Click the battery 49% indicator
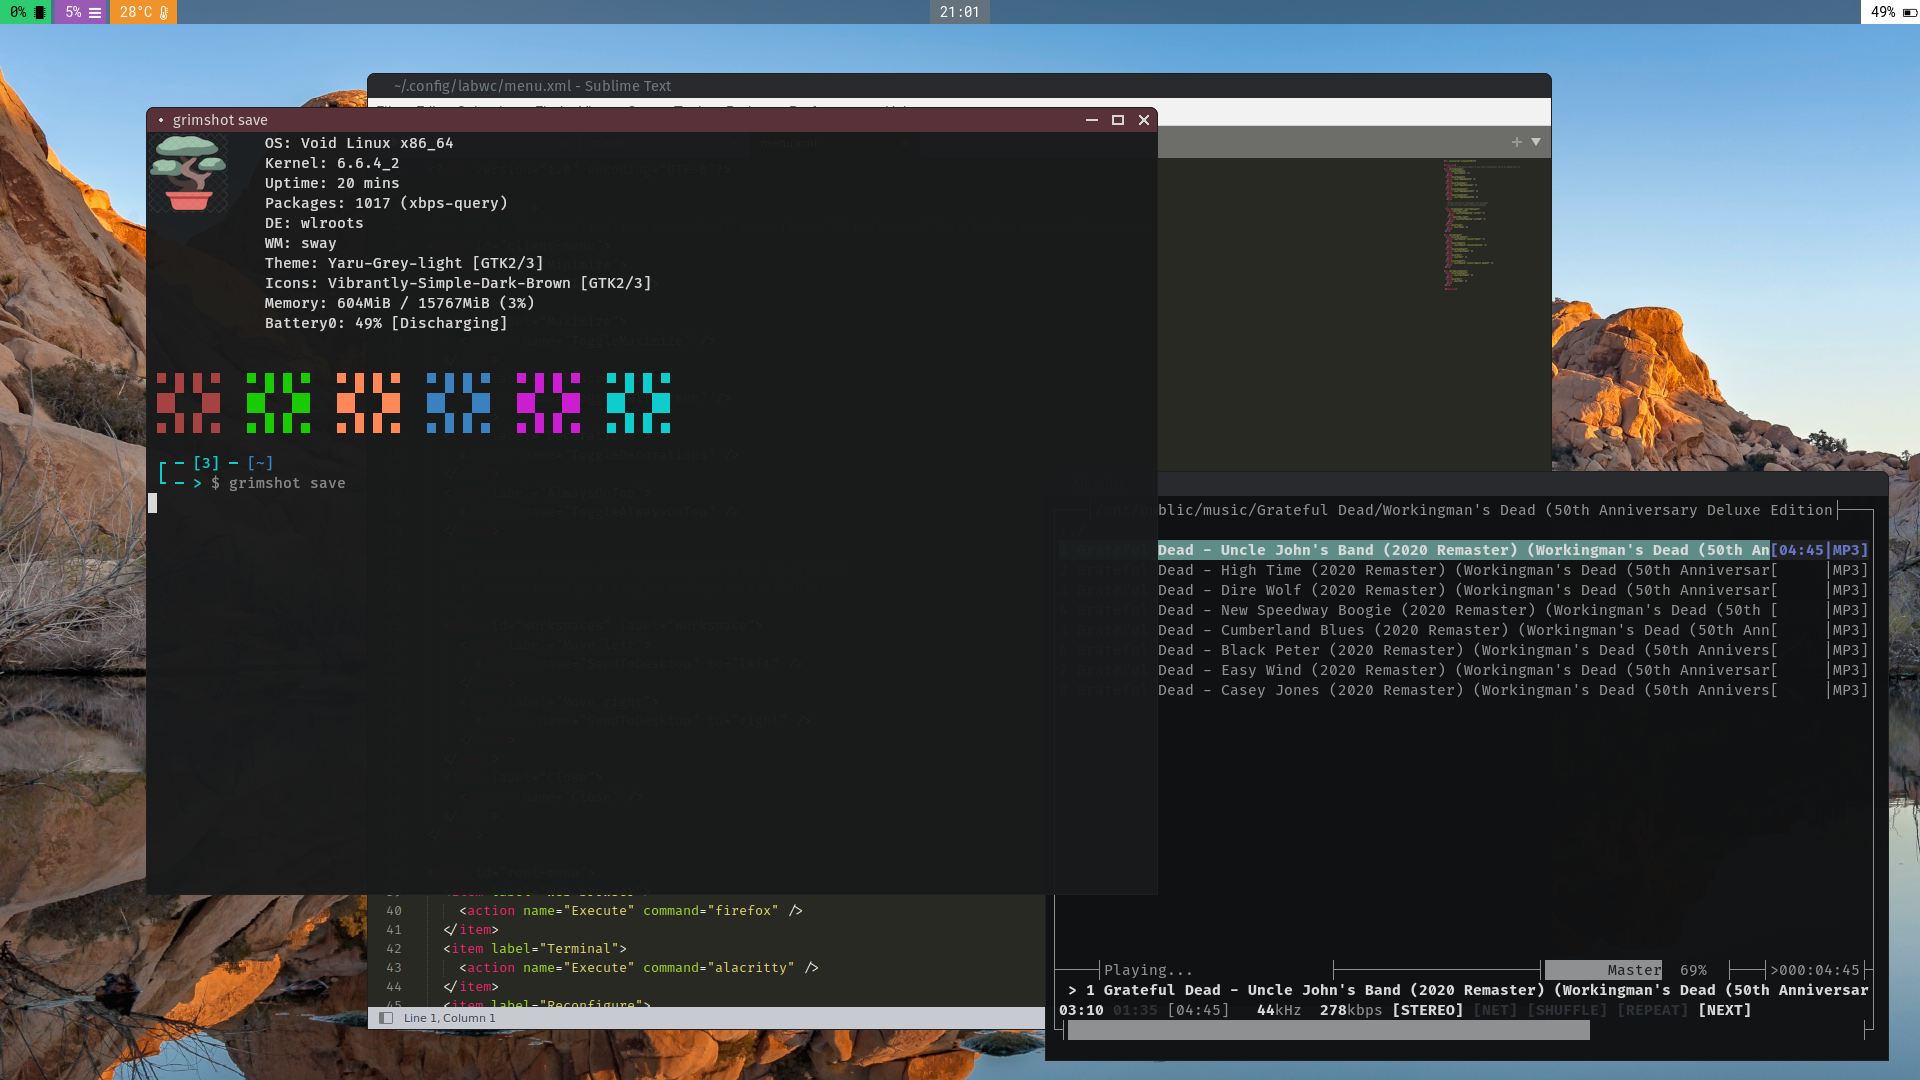The height and width of the screenshot is (1080, 1920). coord(1890,12)
